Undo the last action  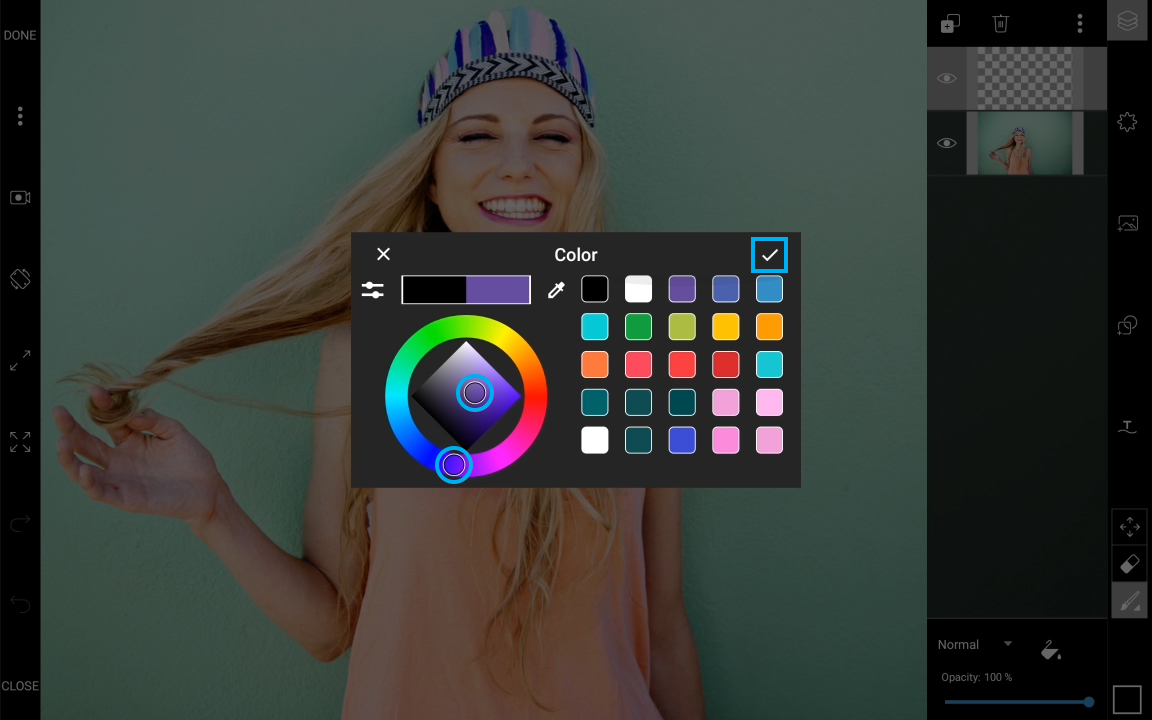20,605
